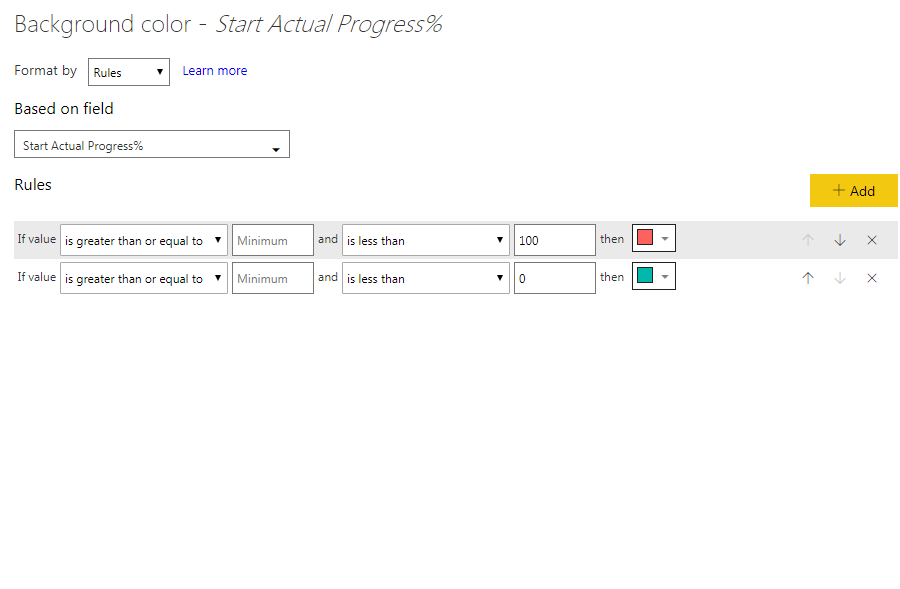
Task: Open the Start Actual Progress% field dropdown
Action: tap(152, 144)
